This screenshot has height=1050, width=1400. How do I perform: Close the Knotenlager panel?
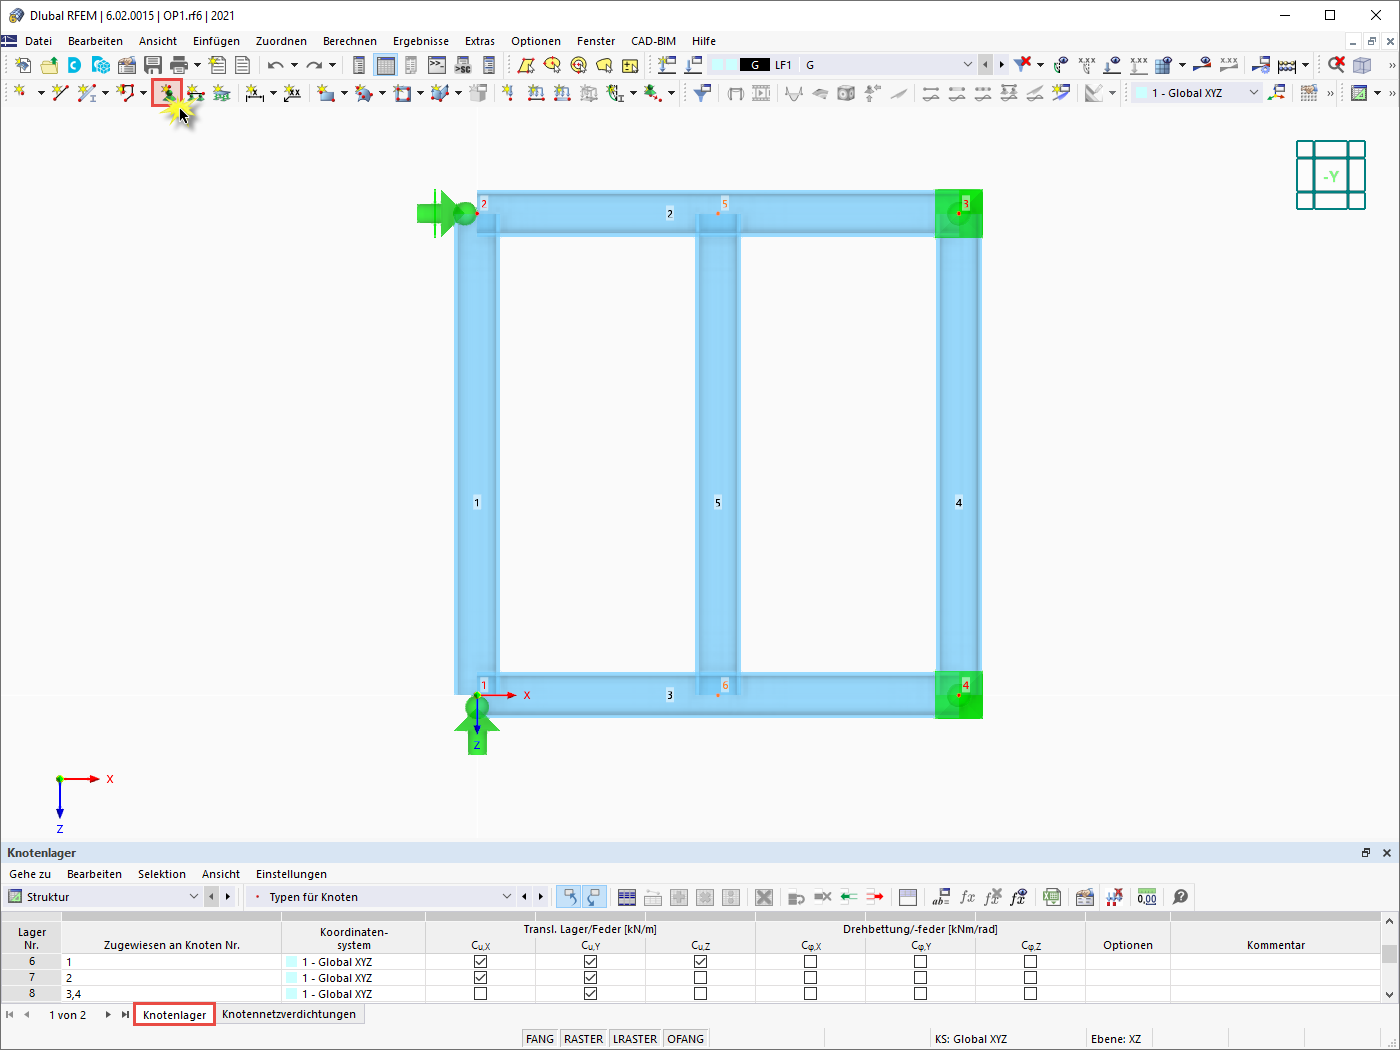1386,853
